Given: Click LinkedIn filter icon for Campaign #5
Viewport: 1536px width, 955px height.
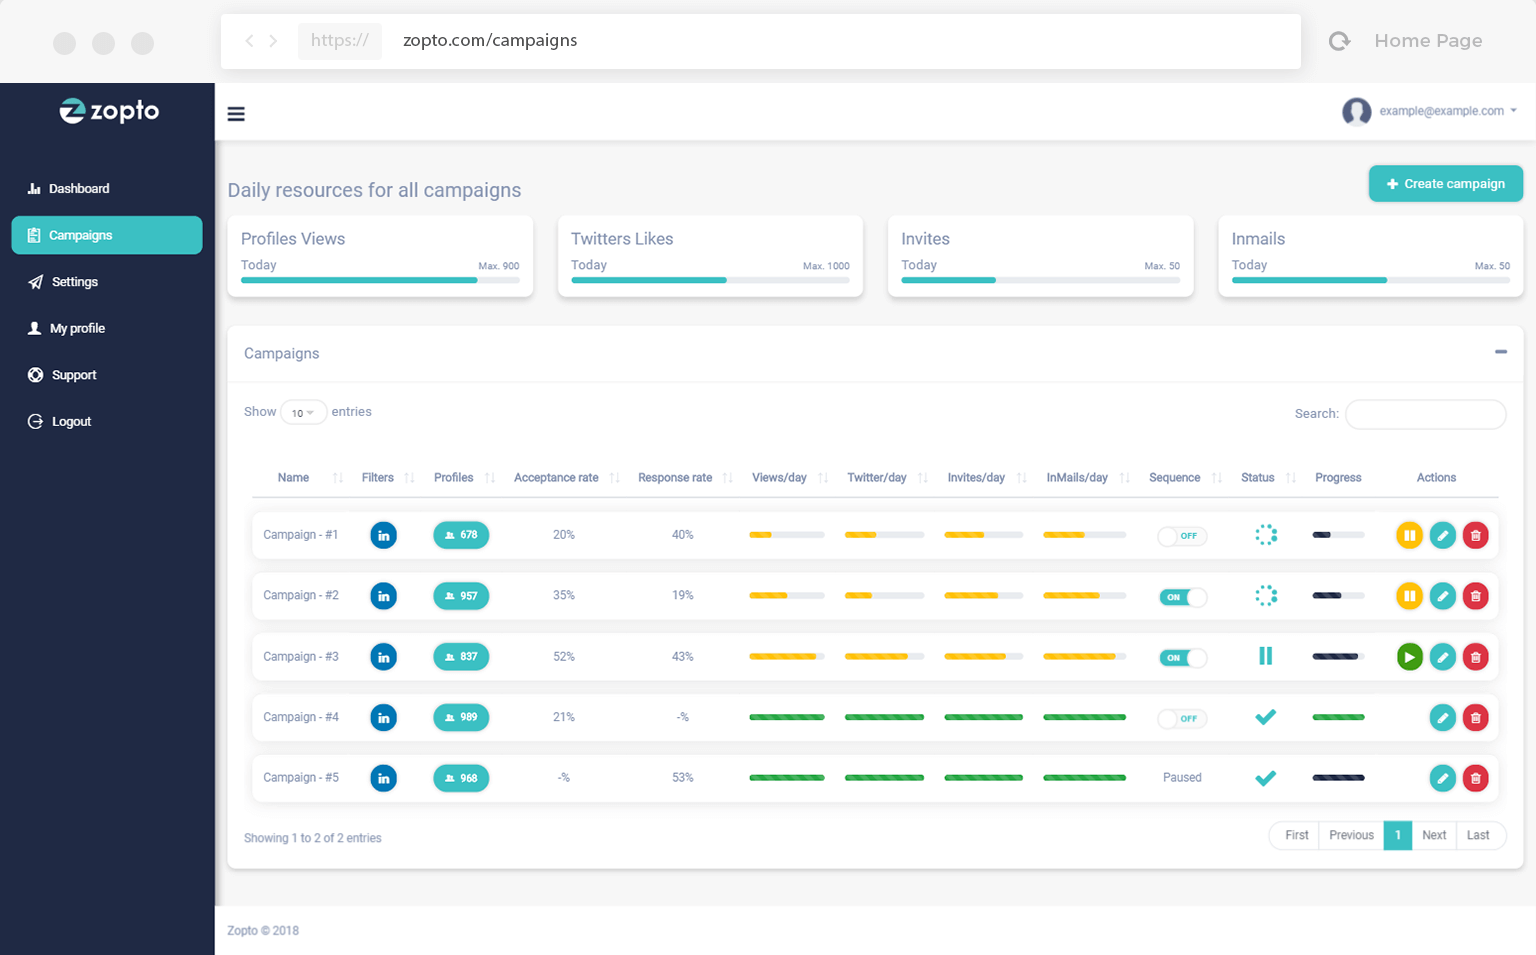Looking at the screenshot, I should coord(383,778).
